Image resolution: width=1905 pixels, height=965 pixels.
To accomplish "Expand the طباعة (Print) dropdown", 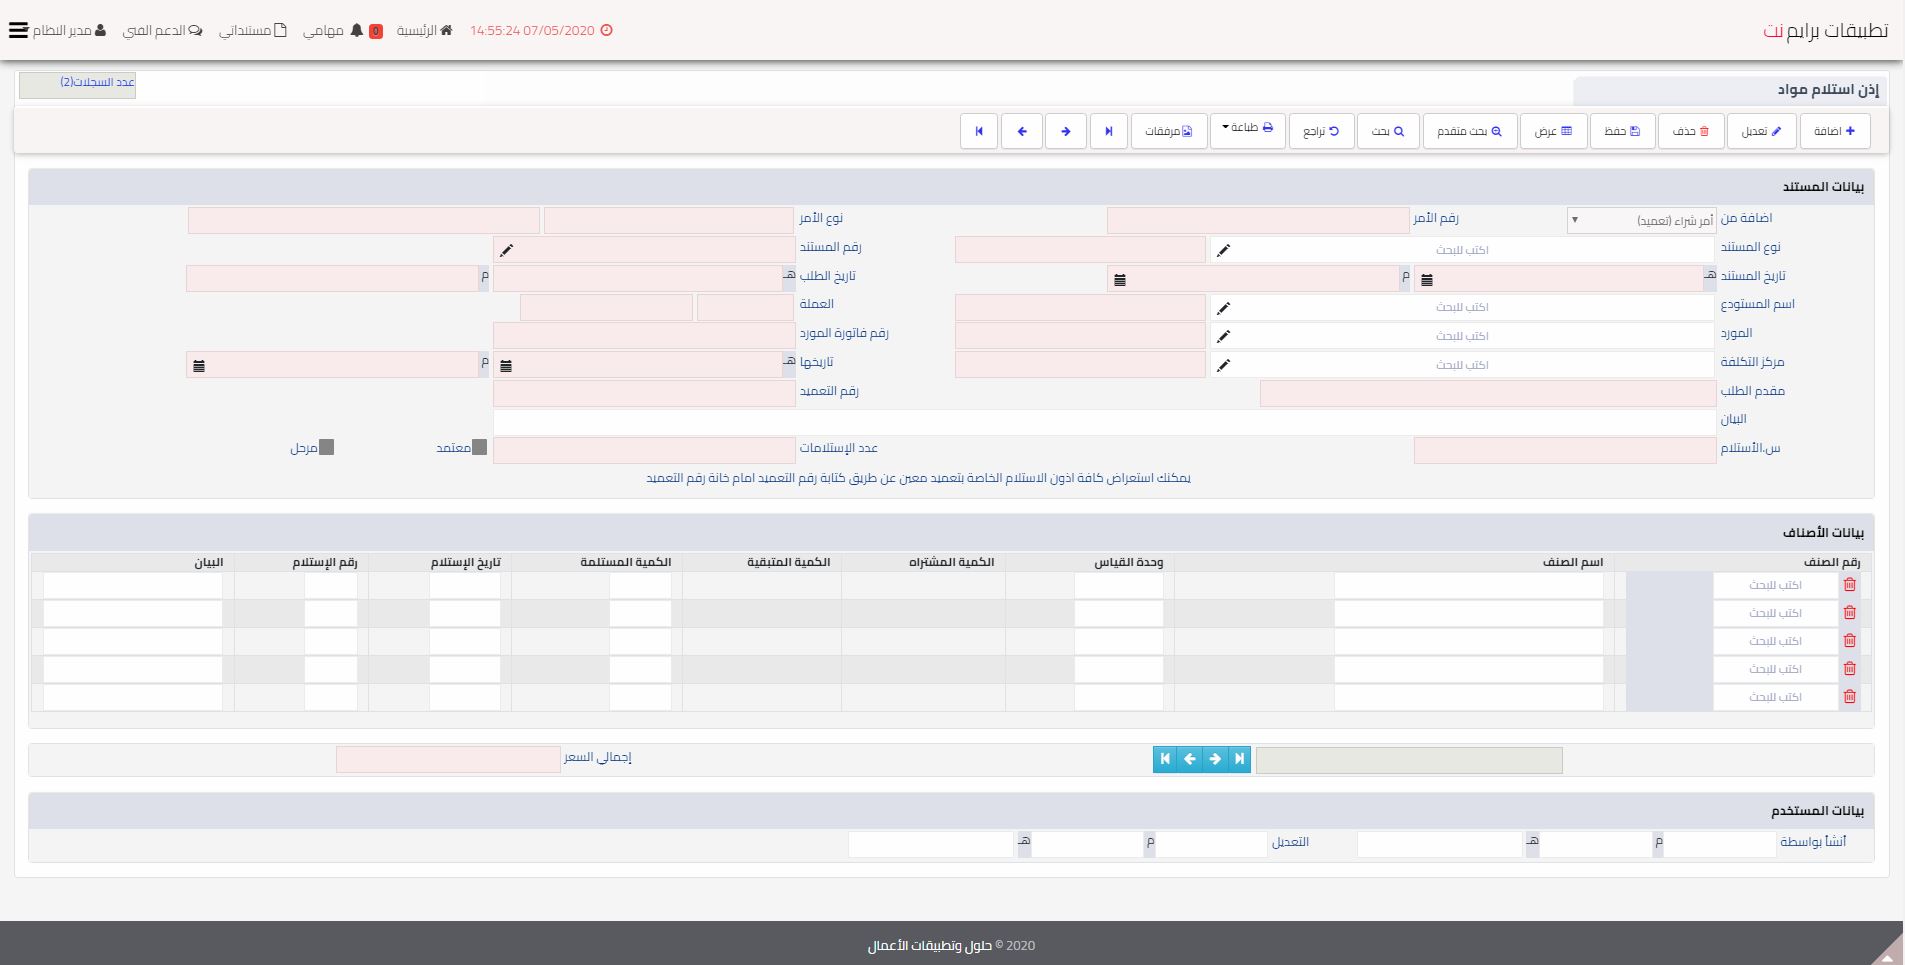I will click(x=1247, y=129).
